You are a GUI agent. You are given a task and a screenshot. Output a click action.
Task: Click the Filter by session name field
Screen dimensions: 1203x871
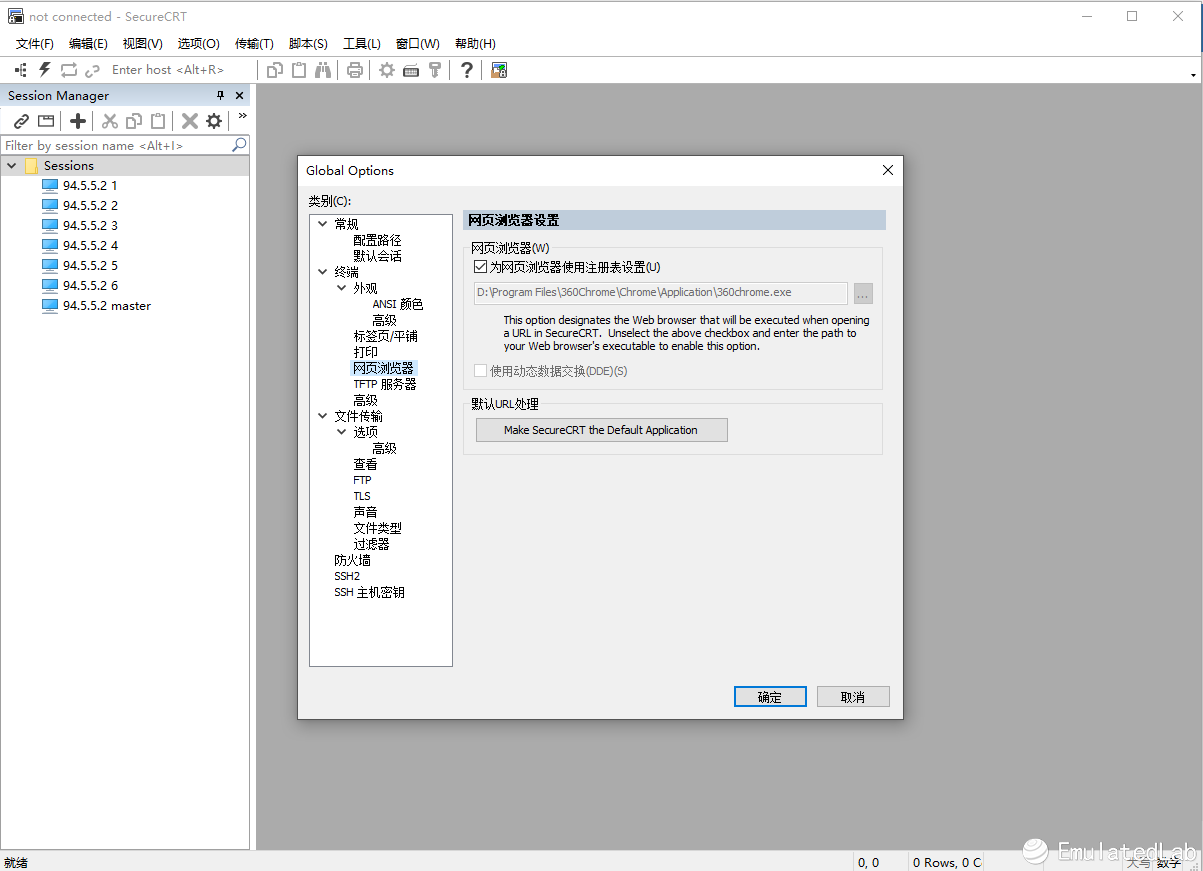point(116,145)
